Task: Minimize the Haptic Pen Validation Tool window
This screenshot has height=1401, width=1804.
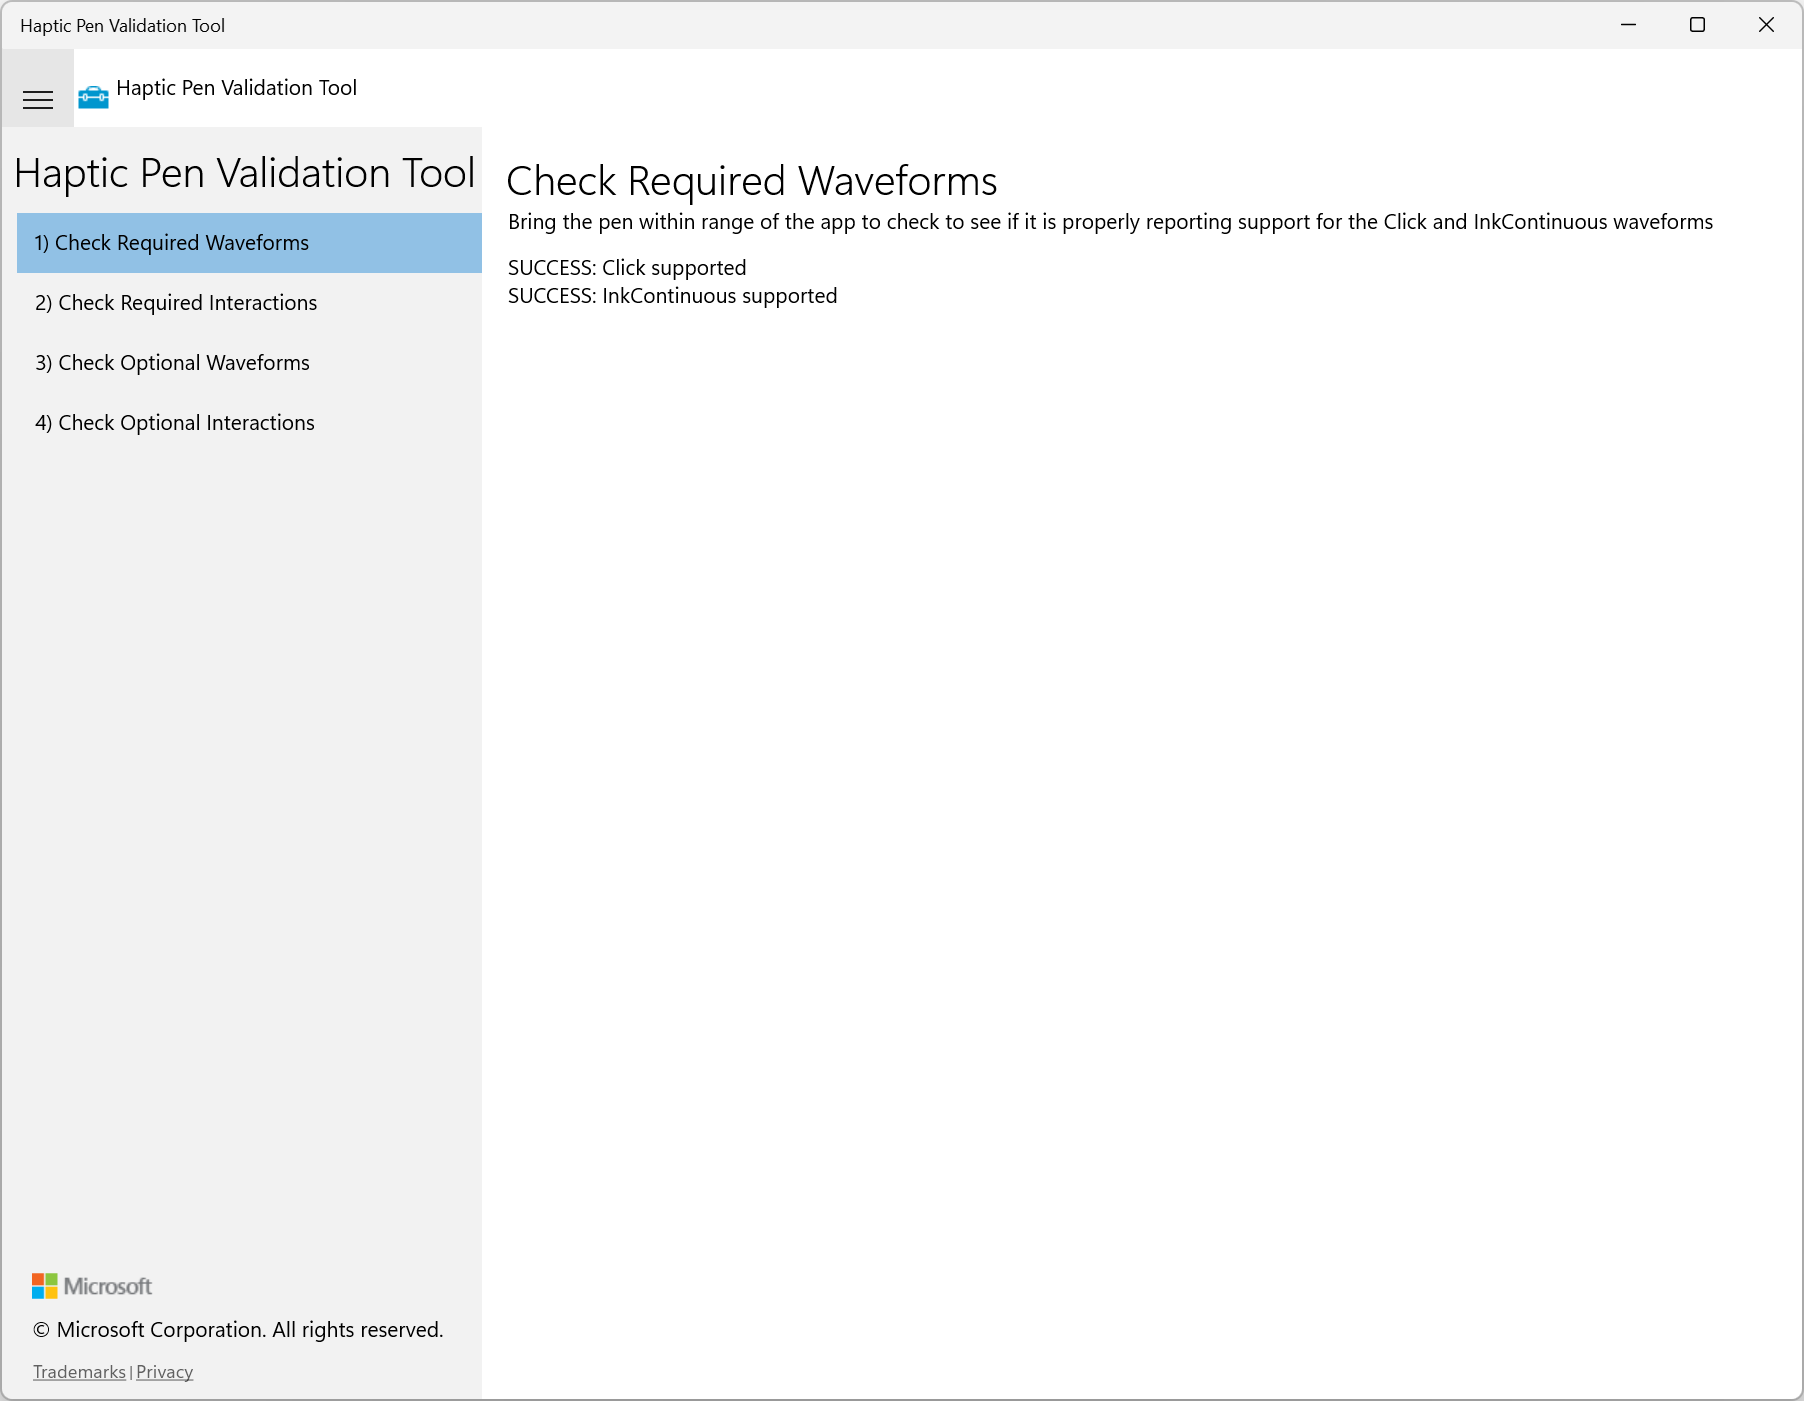Action: click(1629, 25)
